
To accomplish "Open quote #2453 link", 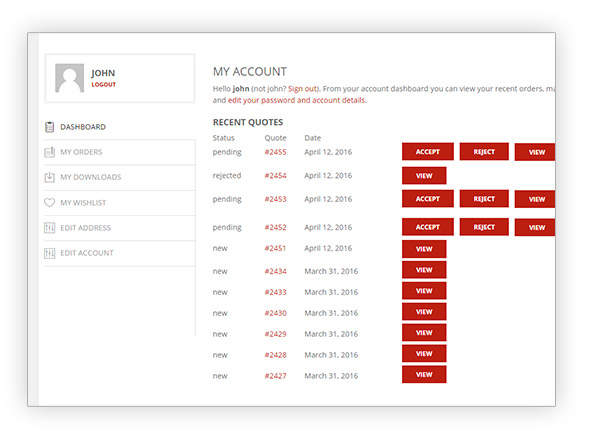I will click(x=276, y=199).
